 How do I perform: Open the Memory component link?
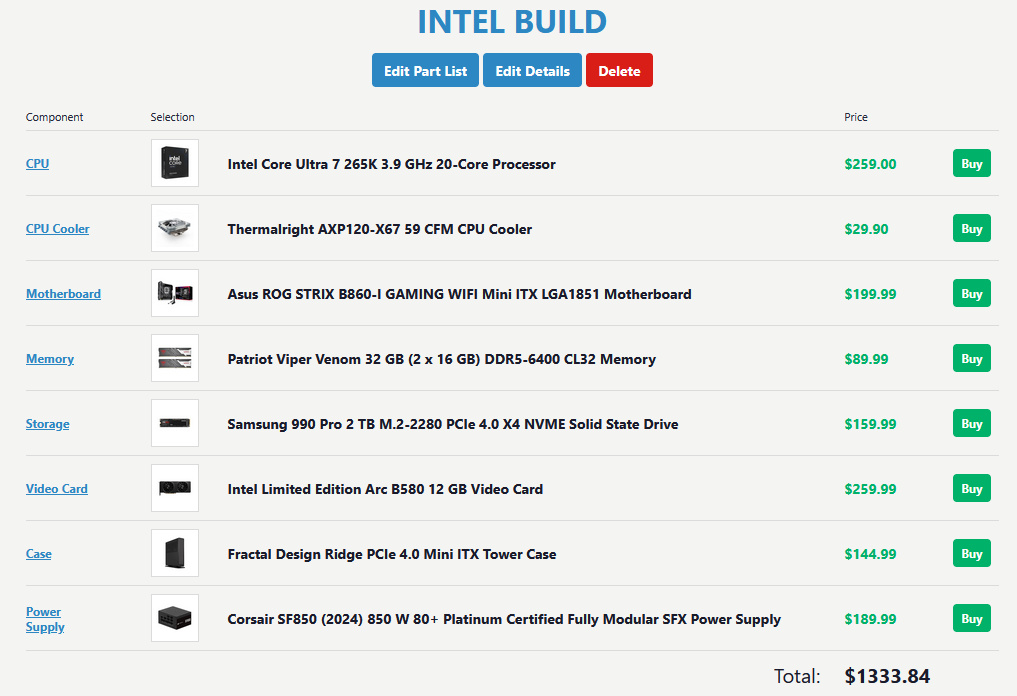(x=50, y=358)
